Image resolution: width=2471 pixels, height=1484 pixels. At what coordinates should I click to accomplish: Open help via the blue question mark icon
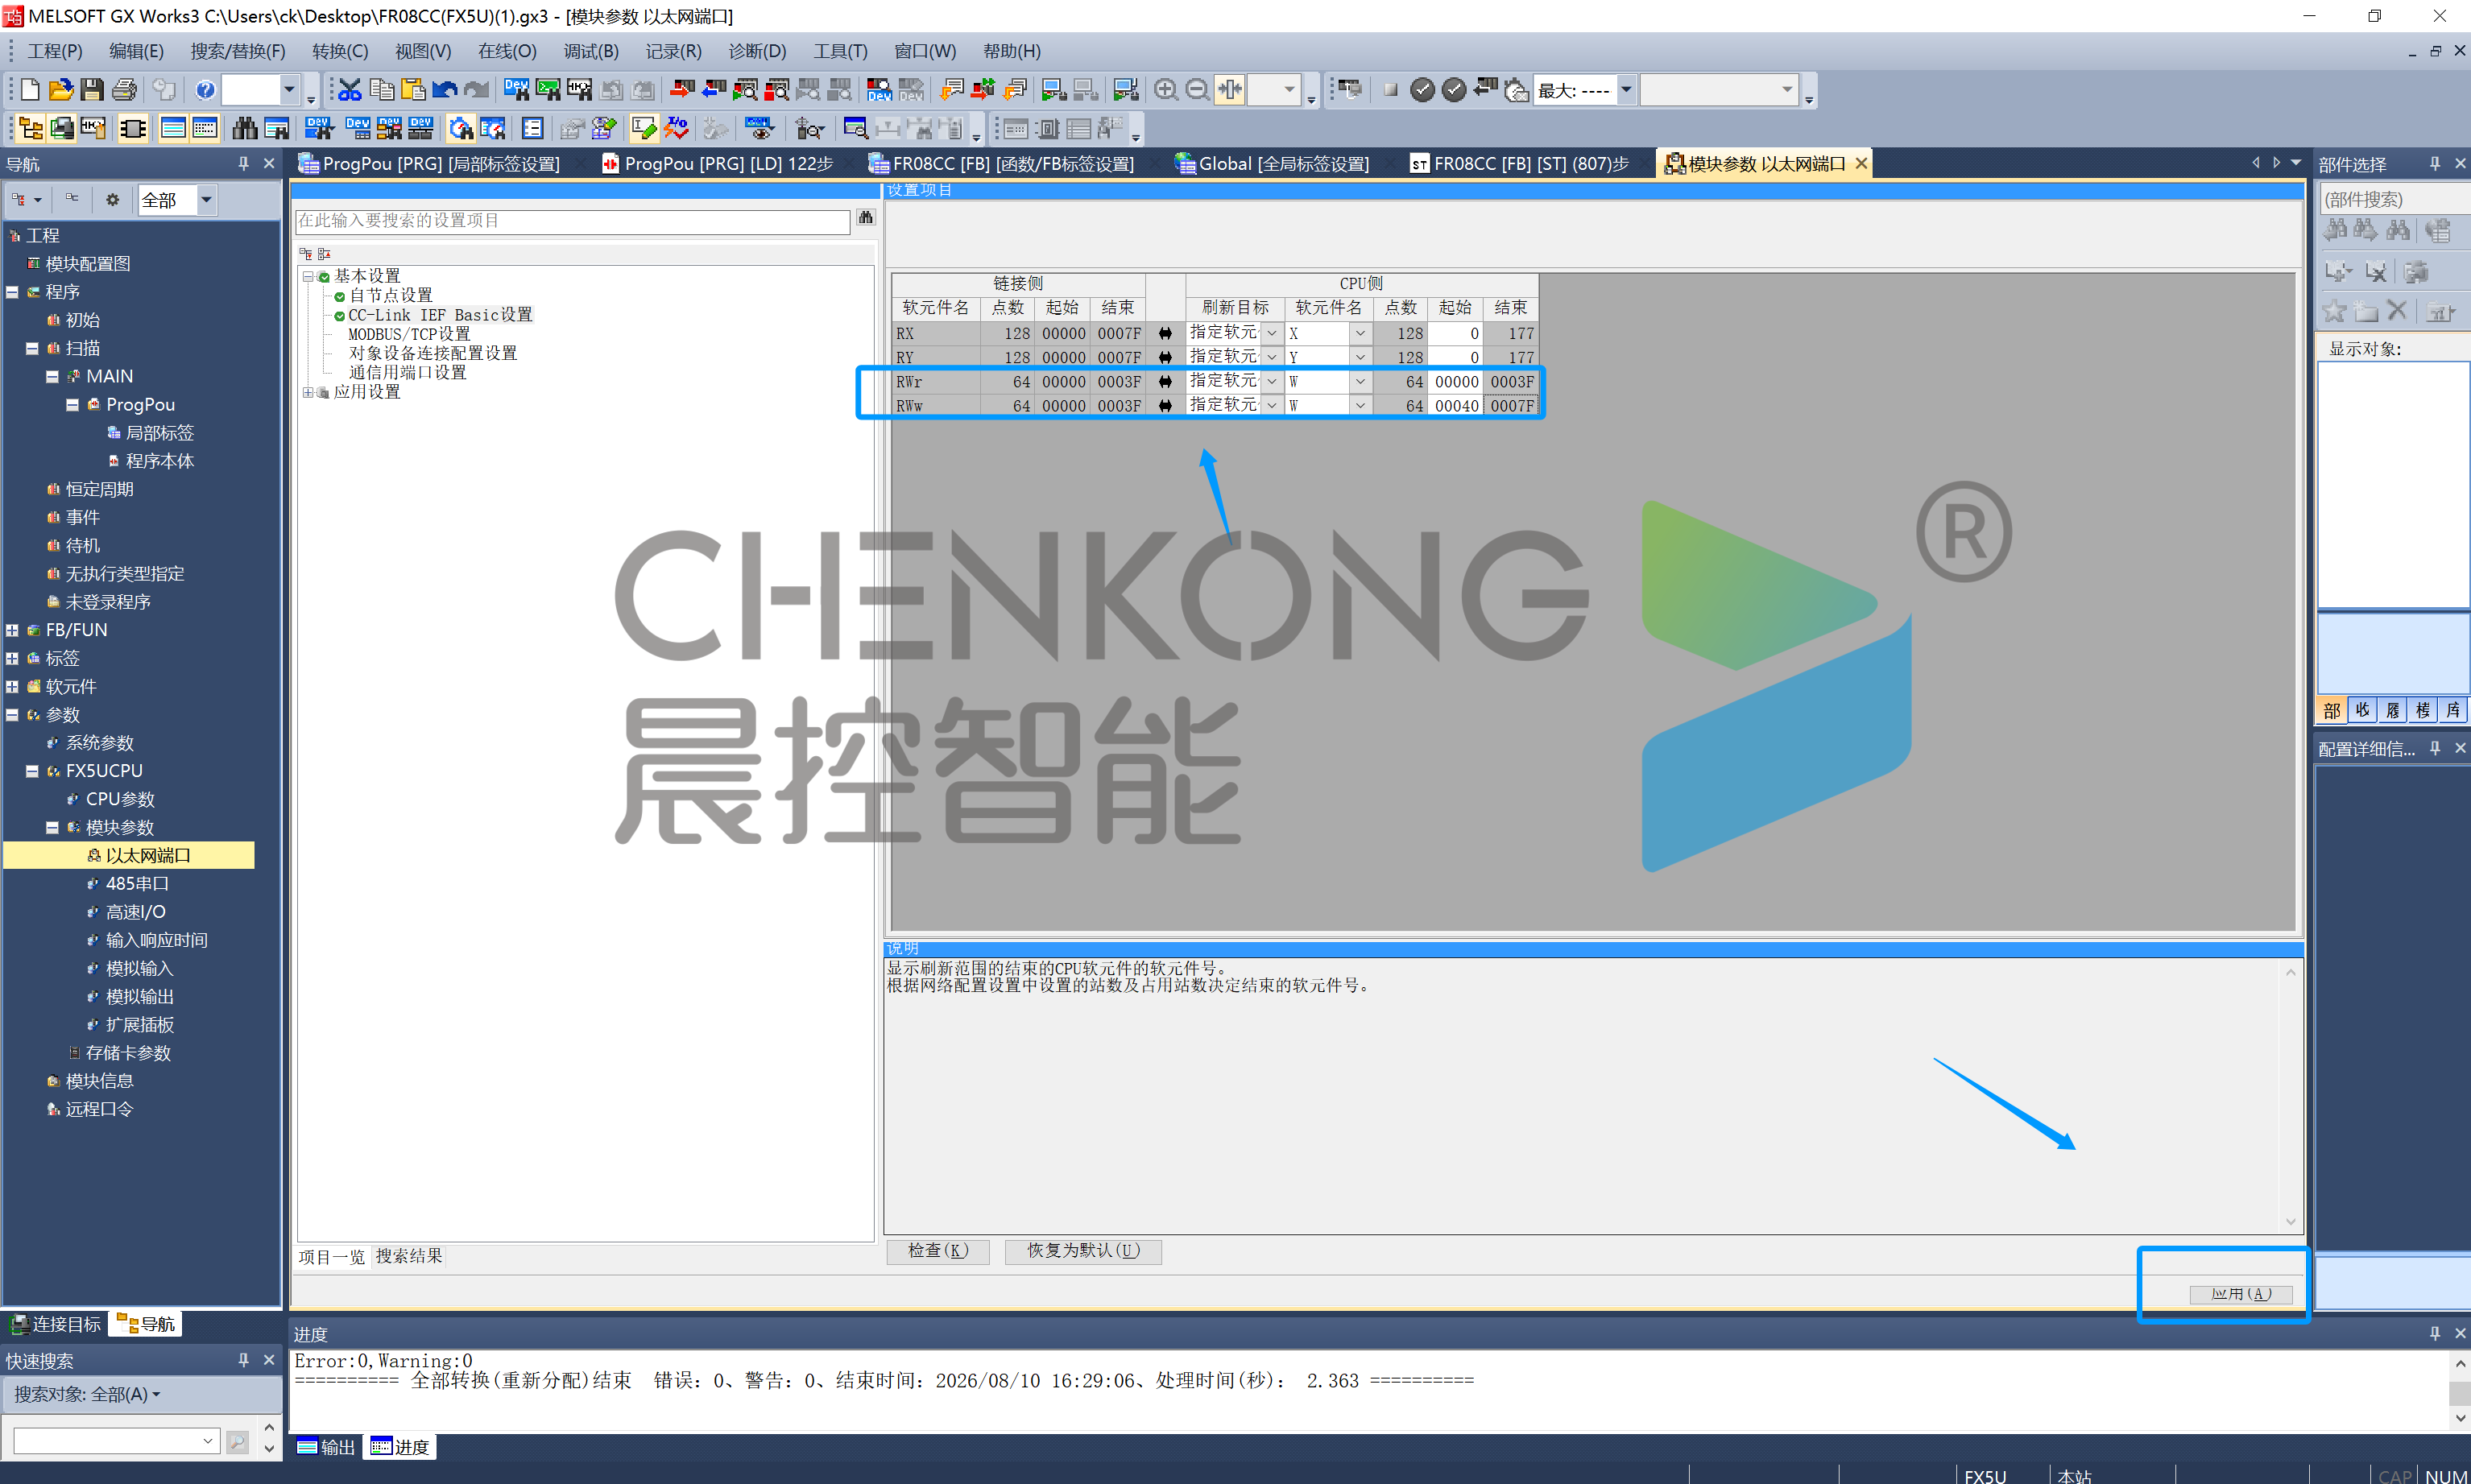tap(205, 90)
